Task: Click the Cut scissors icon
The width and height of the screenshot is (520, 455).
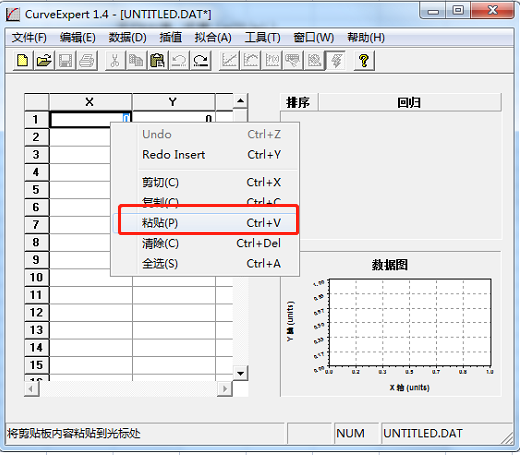Action: (x=115, y=61)
